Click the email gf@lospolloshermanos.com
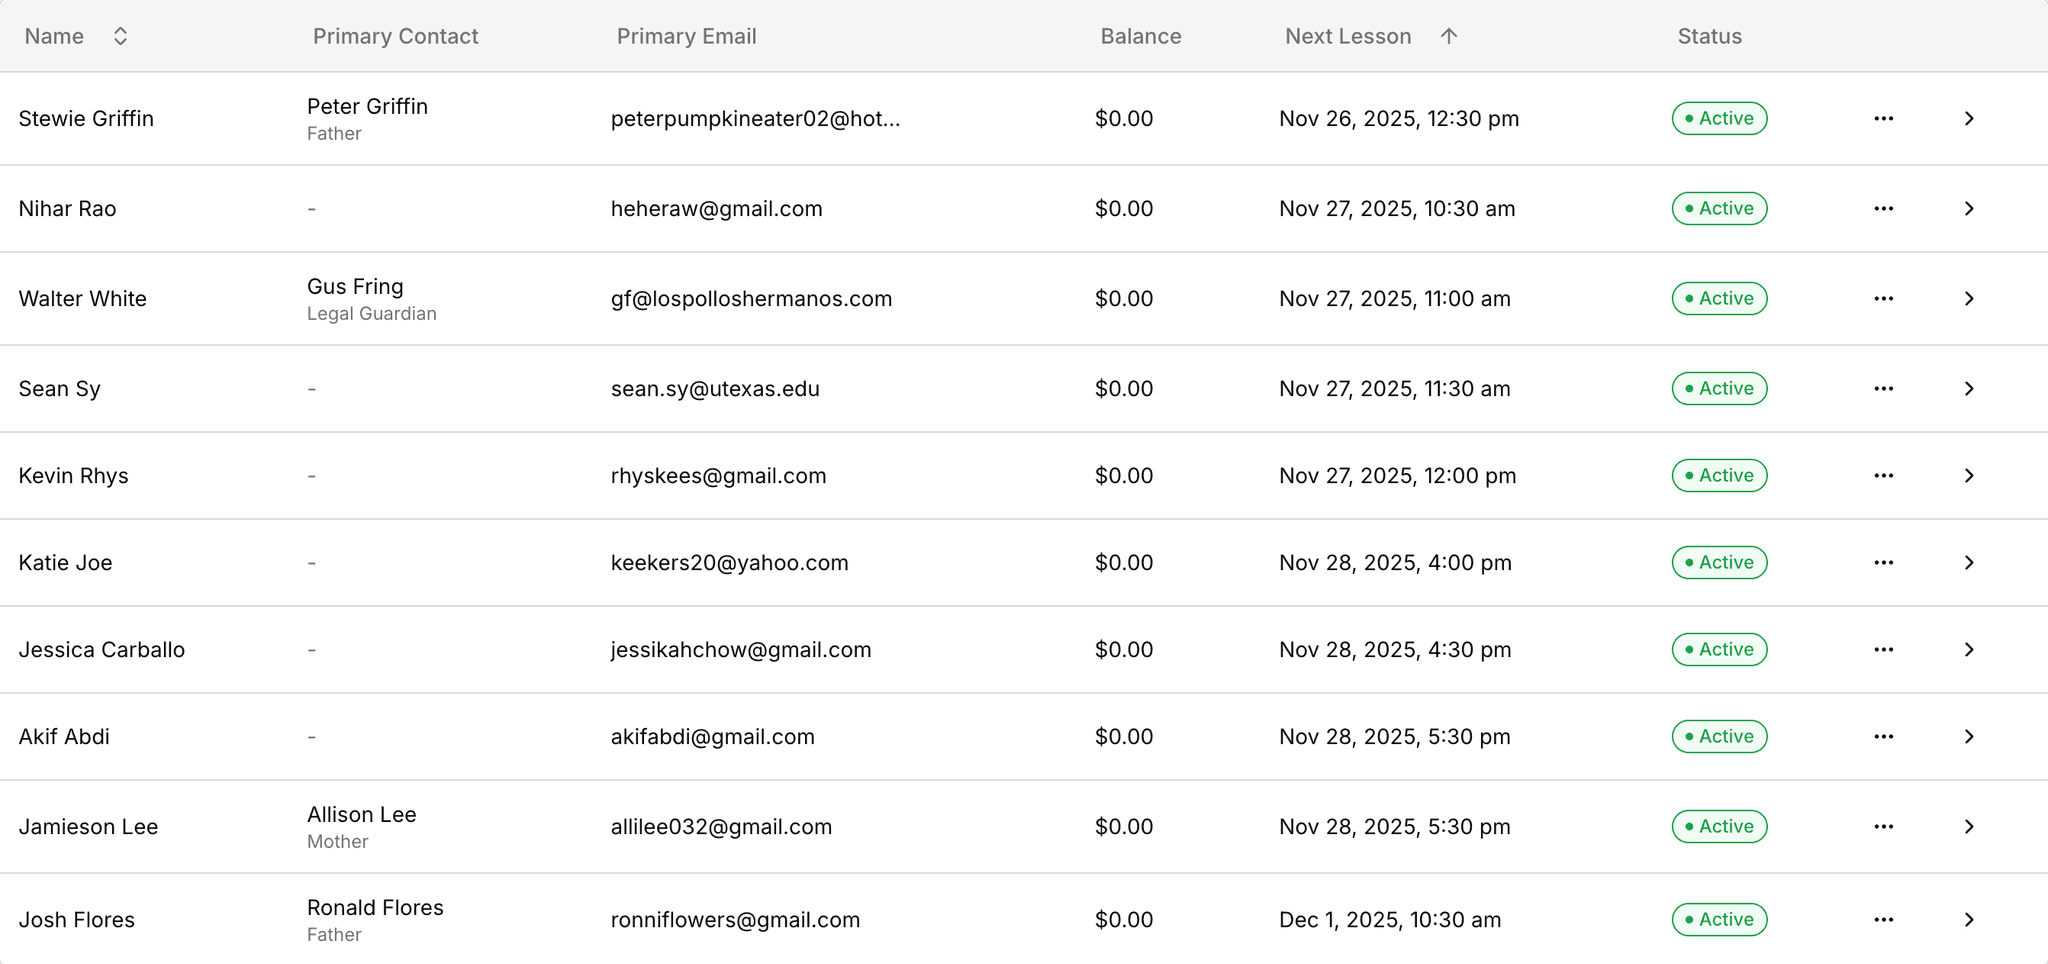 pos(751,299)
